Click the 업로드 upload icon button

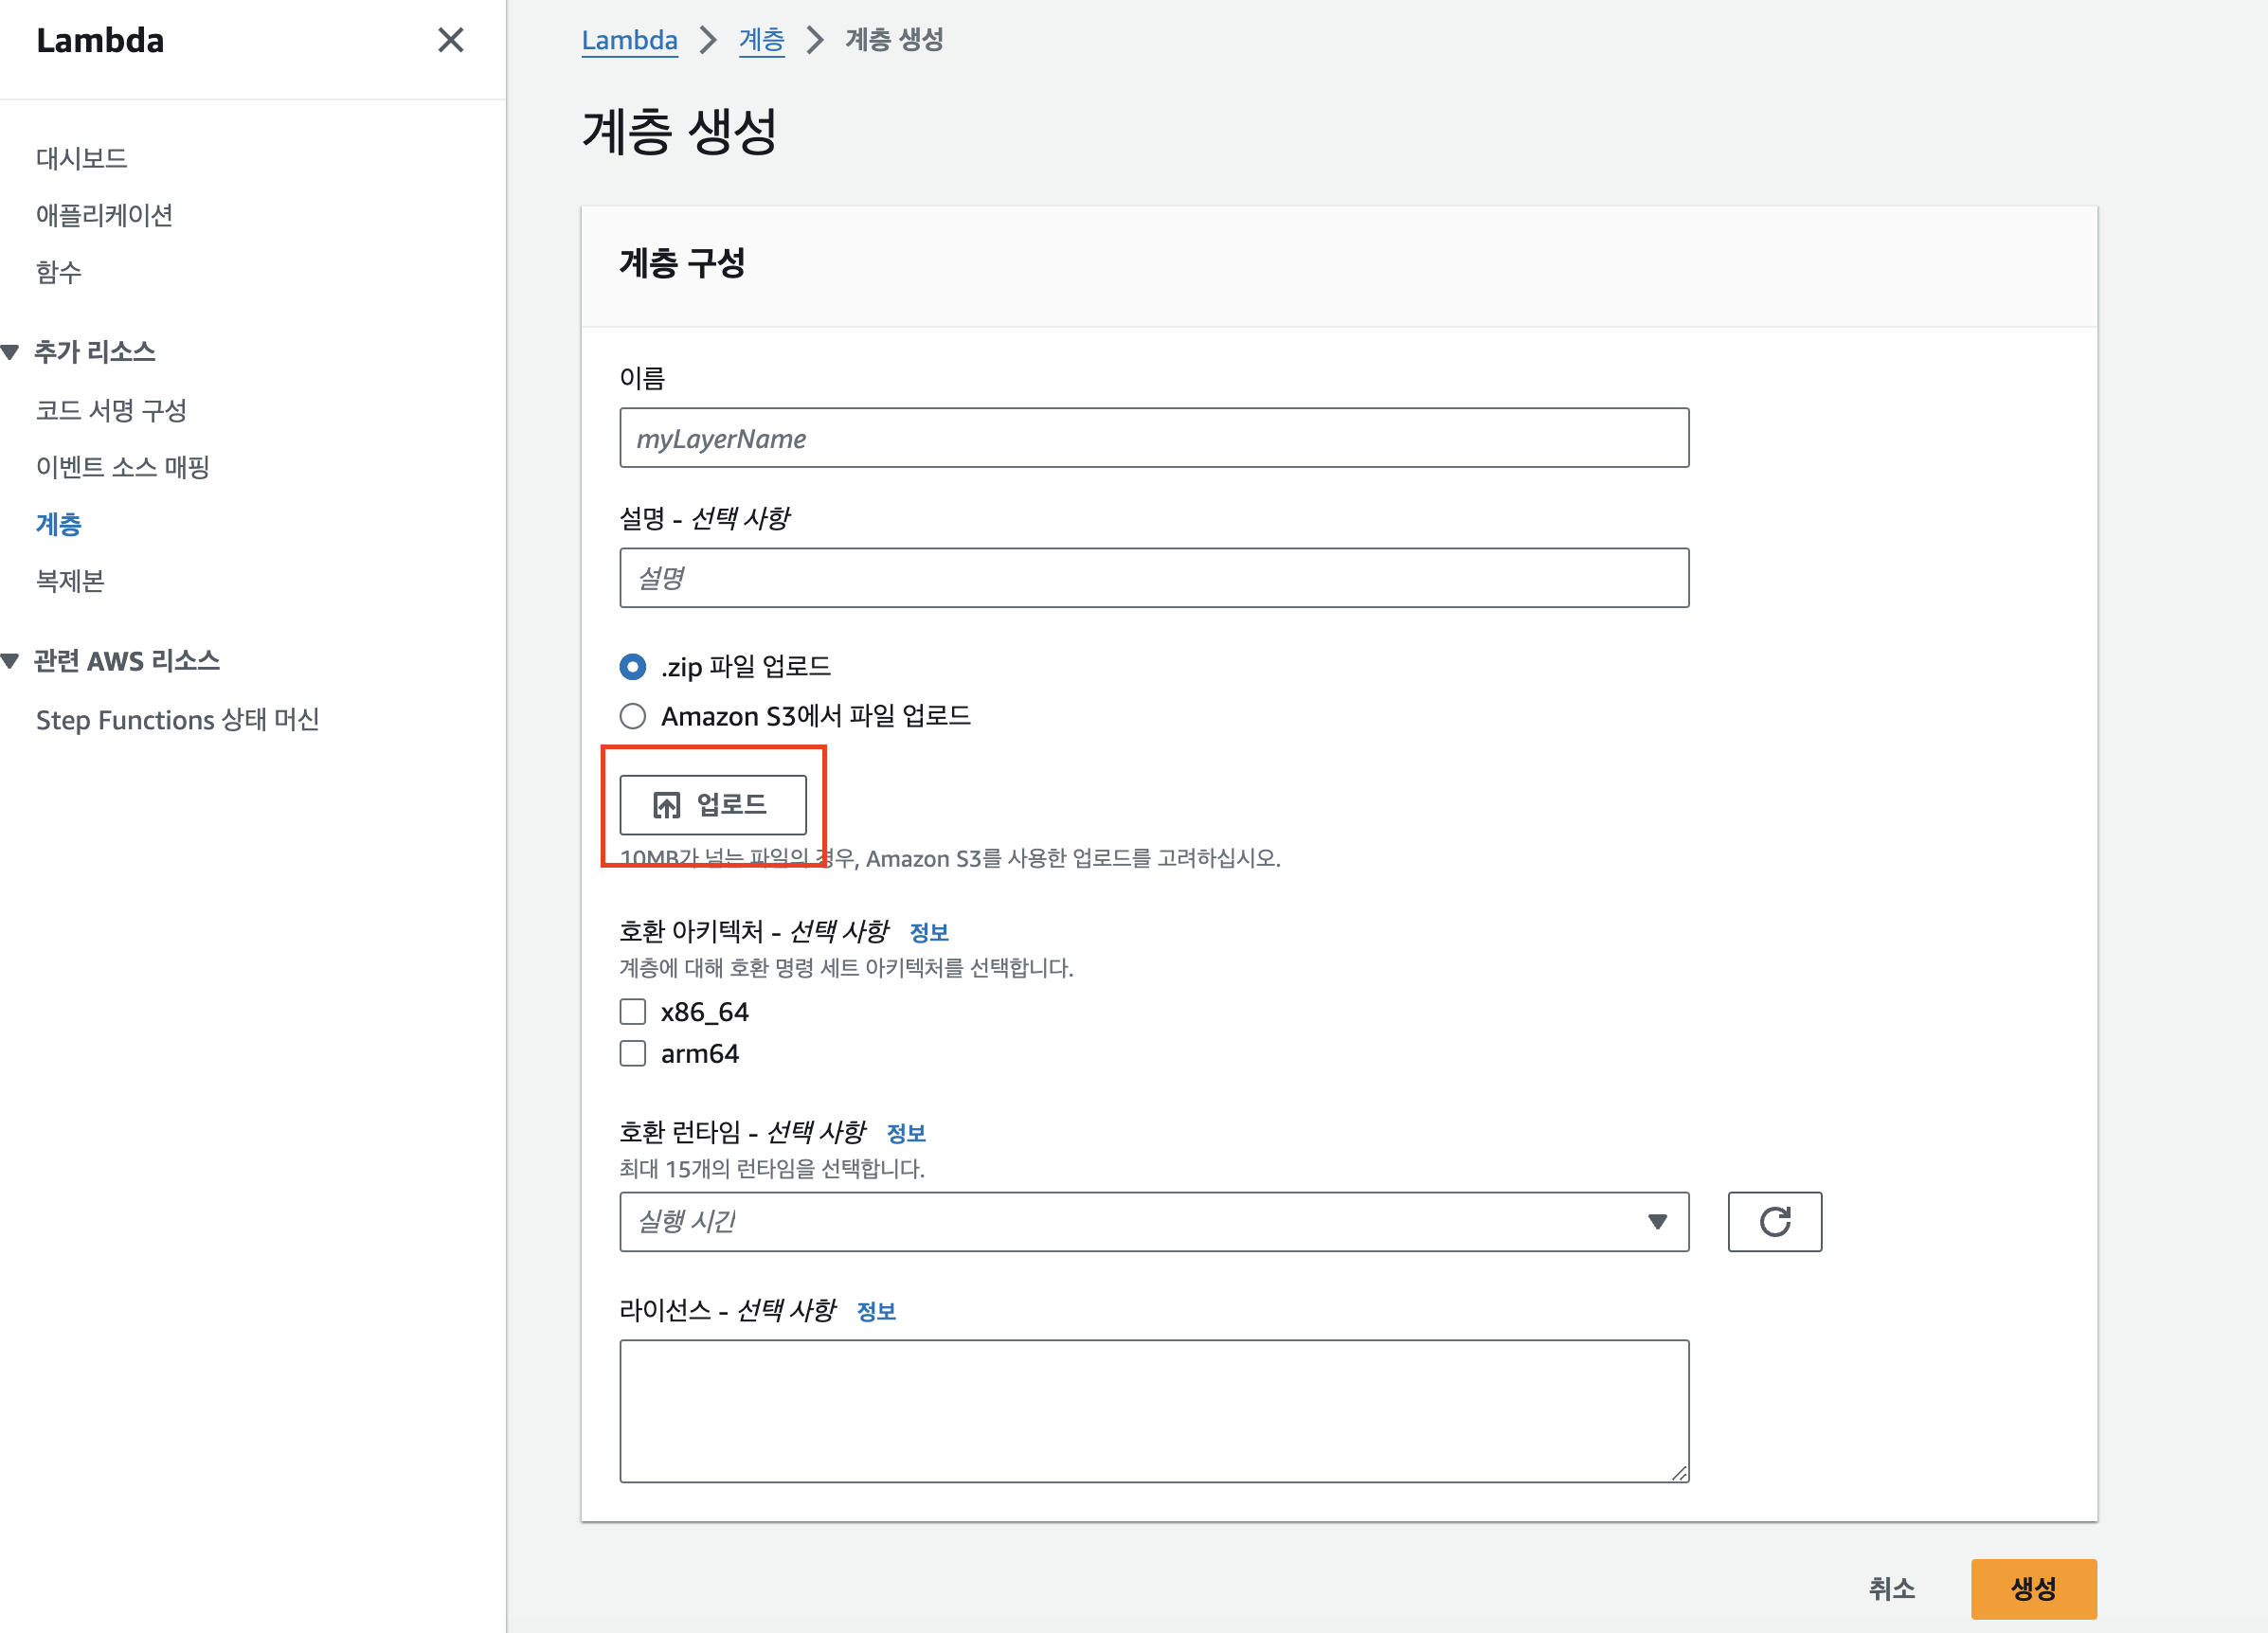(x=712, y=804)
